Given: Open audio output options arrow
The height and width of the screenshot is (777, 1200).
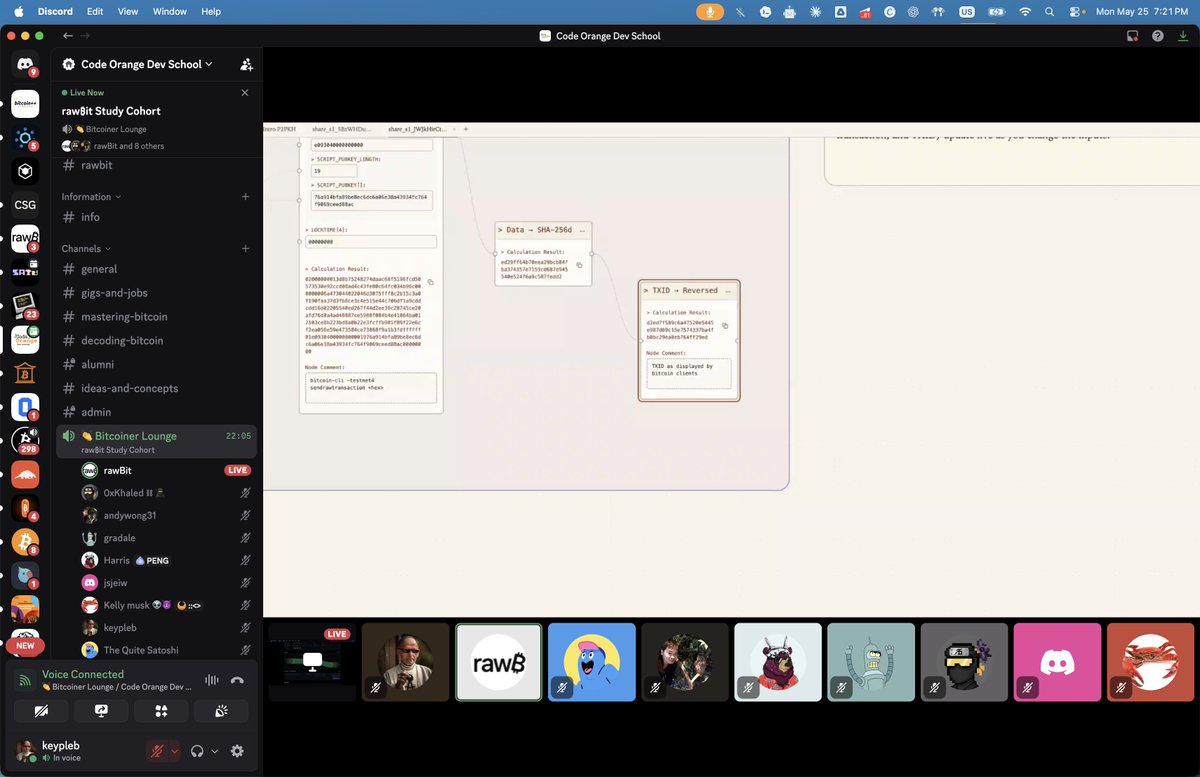Looking at the screenshot, I should pyautogui.click(x=215, y=751).
